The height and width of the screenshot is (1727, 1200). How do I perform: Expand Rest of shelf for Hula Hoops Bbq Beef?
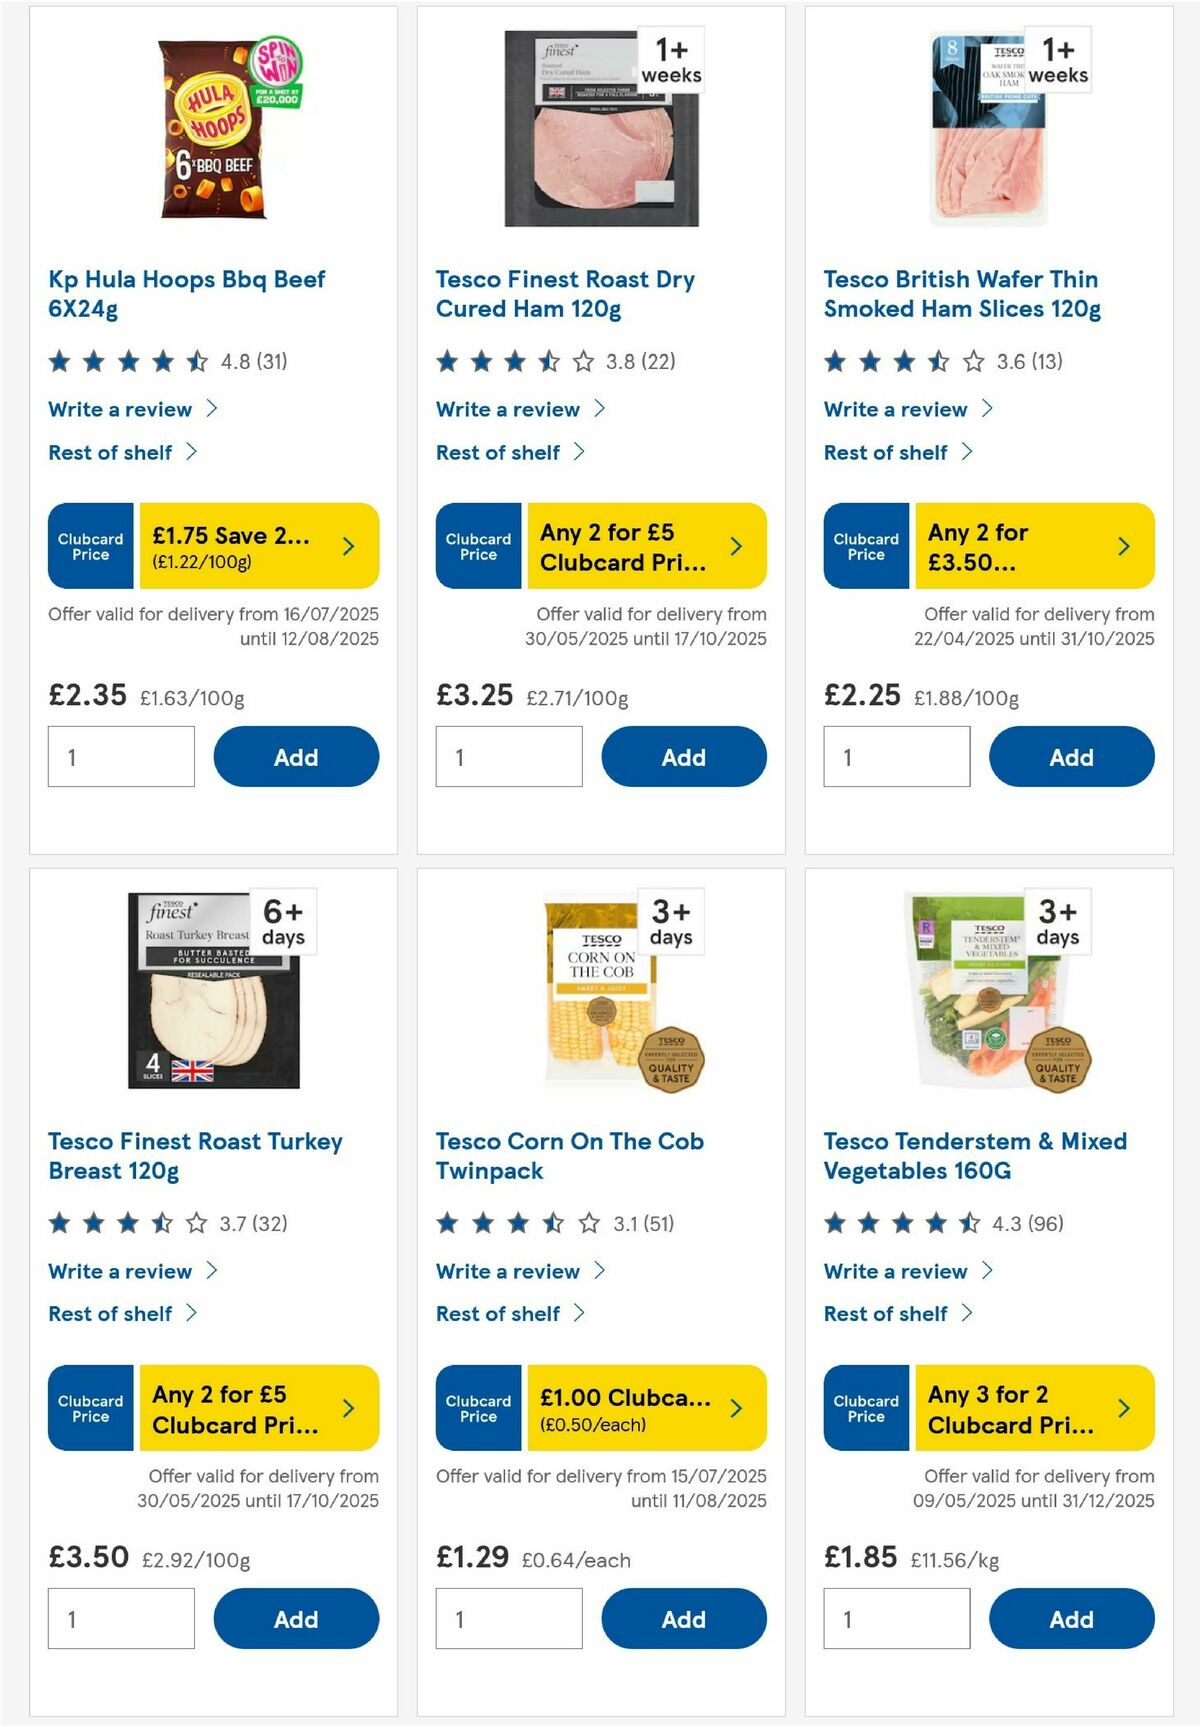pyautogui.click(x=111, y=452)
